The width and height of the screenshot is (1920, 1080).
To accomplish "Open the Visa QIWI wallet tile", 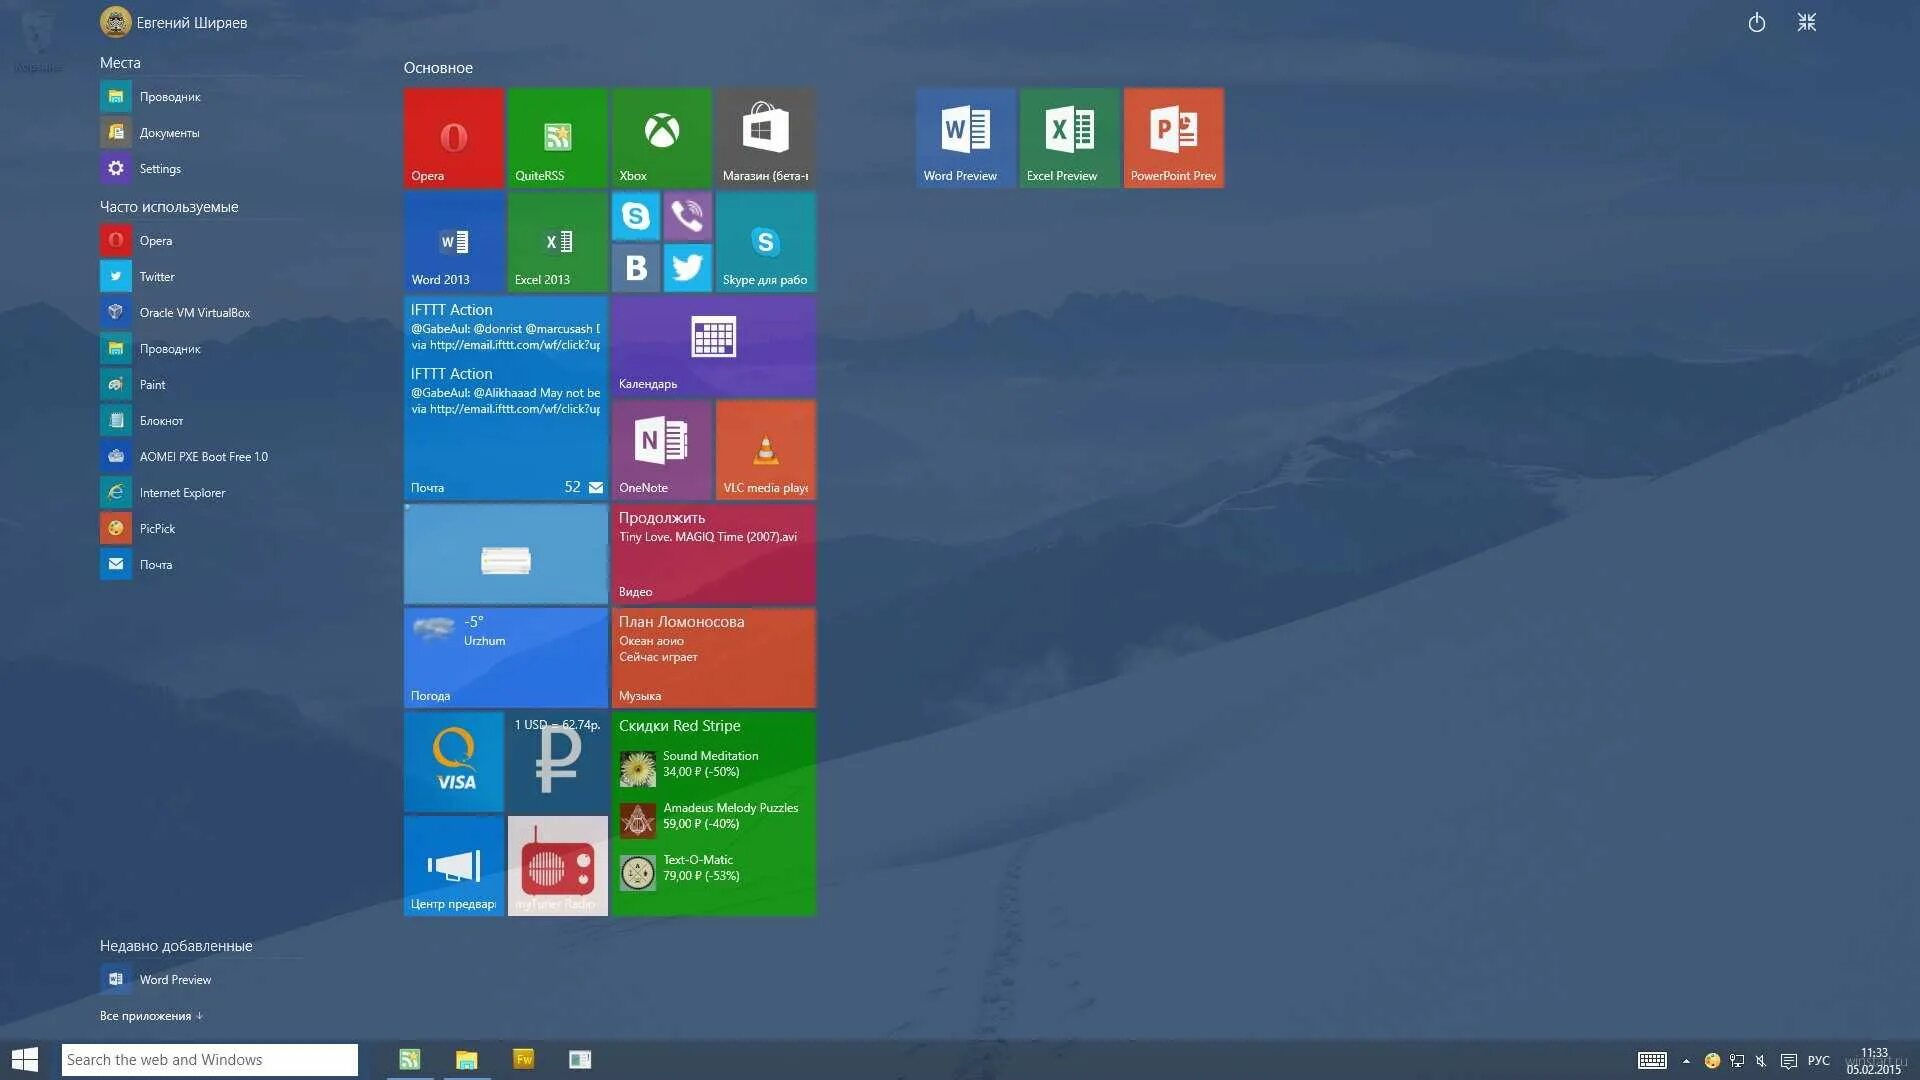I will tap(453, 761).
